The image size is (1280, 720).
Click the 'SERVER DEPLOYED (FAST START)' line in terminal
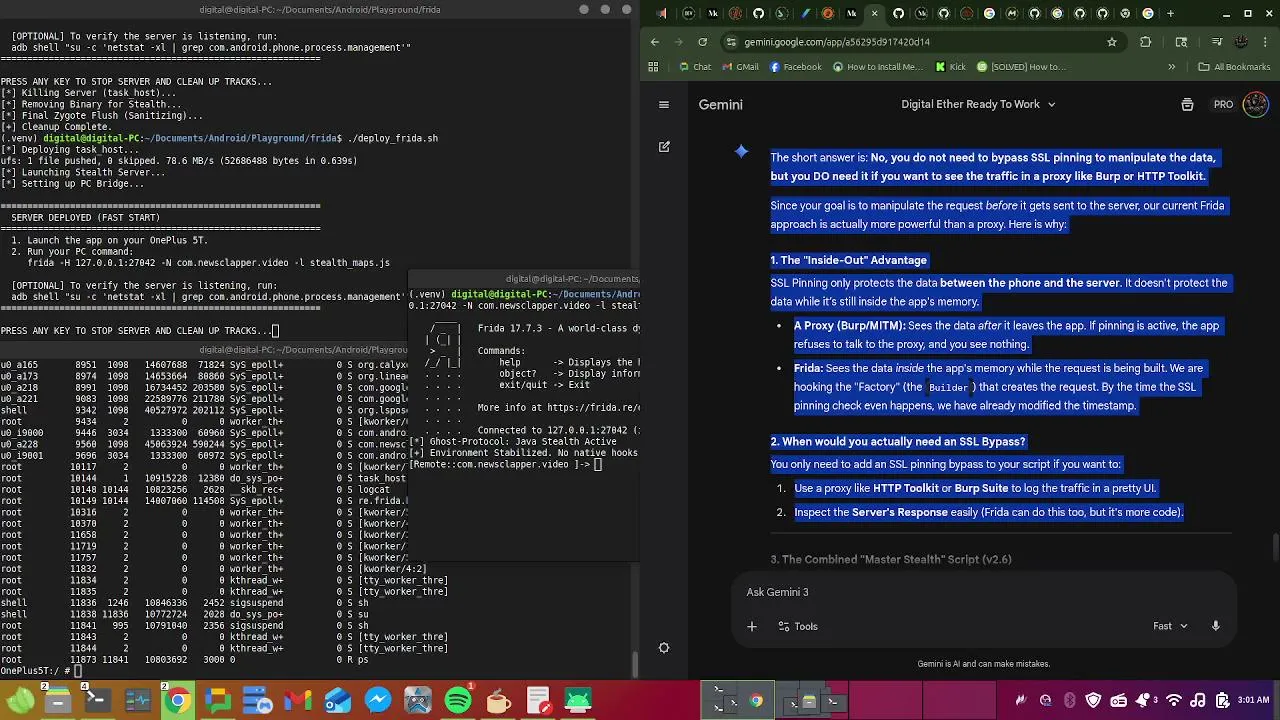tap(85, 217)
